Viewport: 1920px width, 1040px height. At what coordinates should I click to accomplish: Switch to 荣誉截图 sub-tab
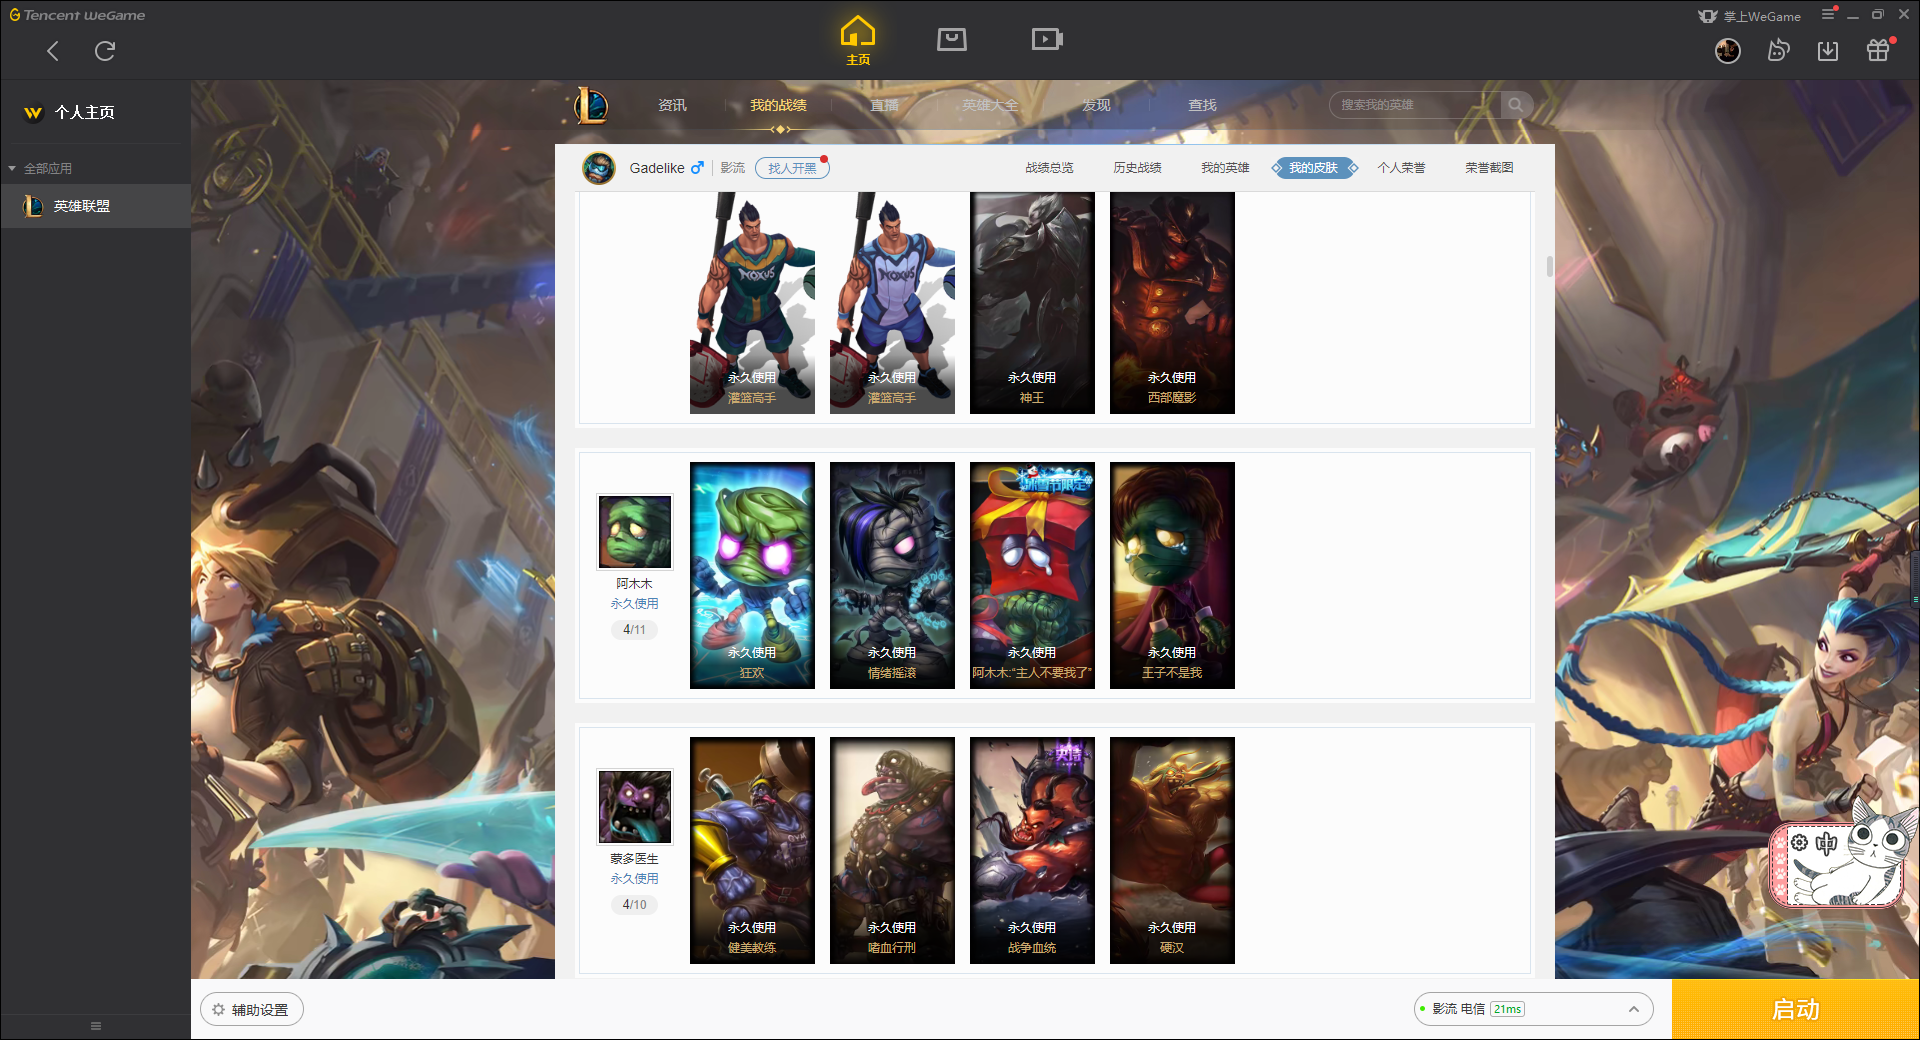(1489, 168)
